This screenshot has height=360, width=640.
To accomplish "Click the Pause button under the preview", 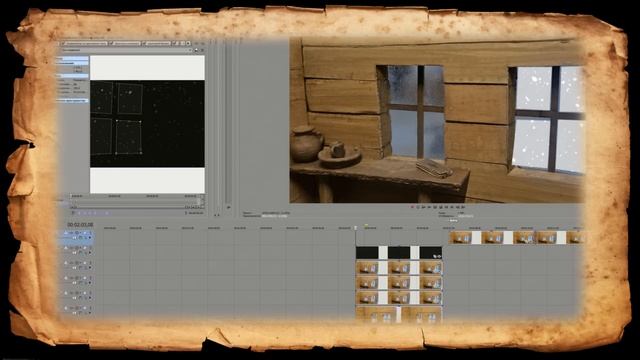I will point(435,207).
